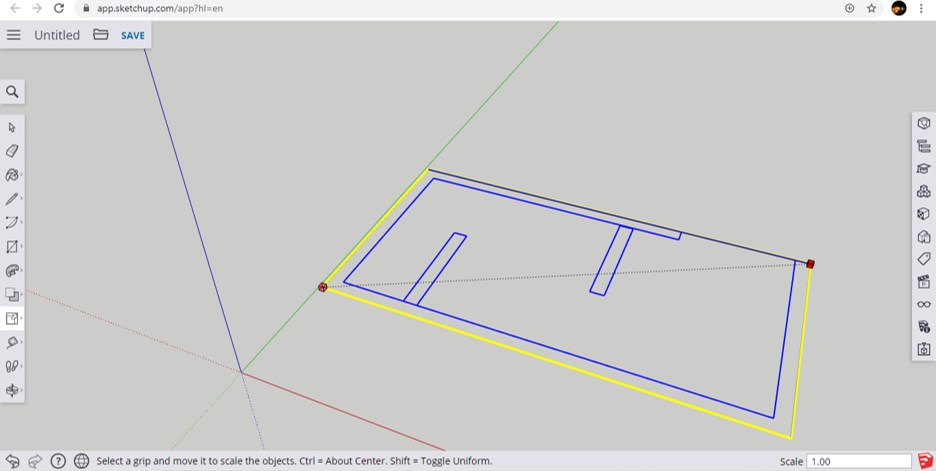
Task: Select the Orbit tool
Action: 12,390
